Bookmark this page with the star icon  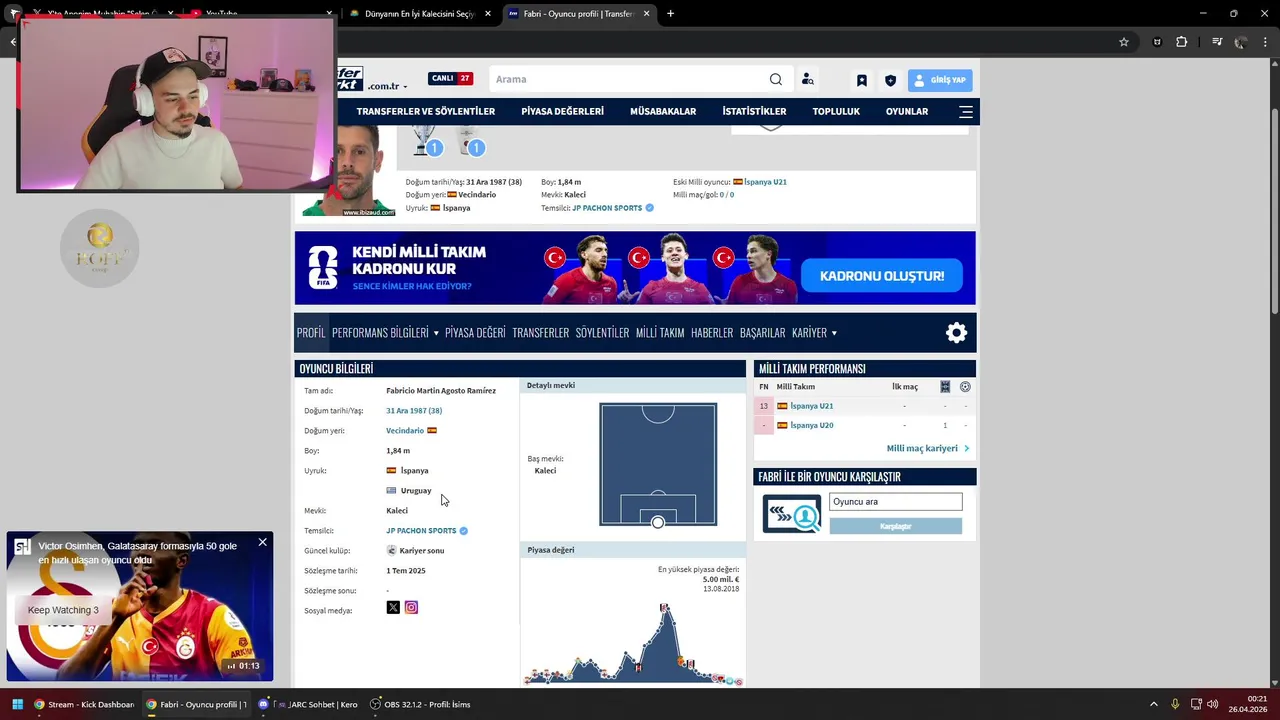pyautogui.click(x=1124, y=42)
